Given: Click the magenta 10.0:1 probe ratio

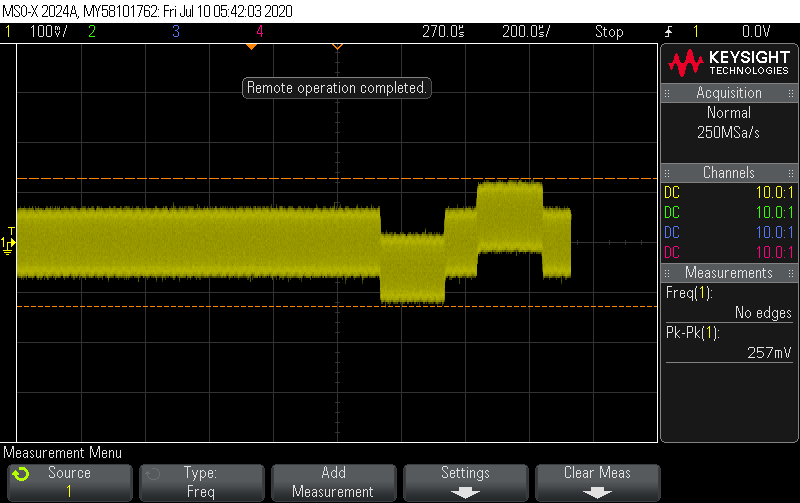Looking at the screenshot, I should click(774, 253).
